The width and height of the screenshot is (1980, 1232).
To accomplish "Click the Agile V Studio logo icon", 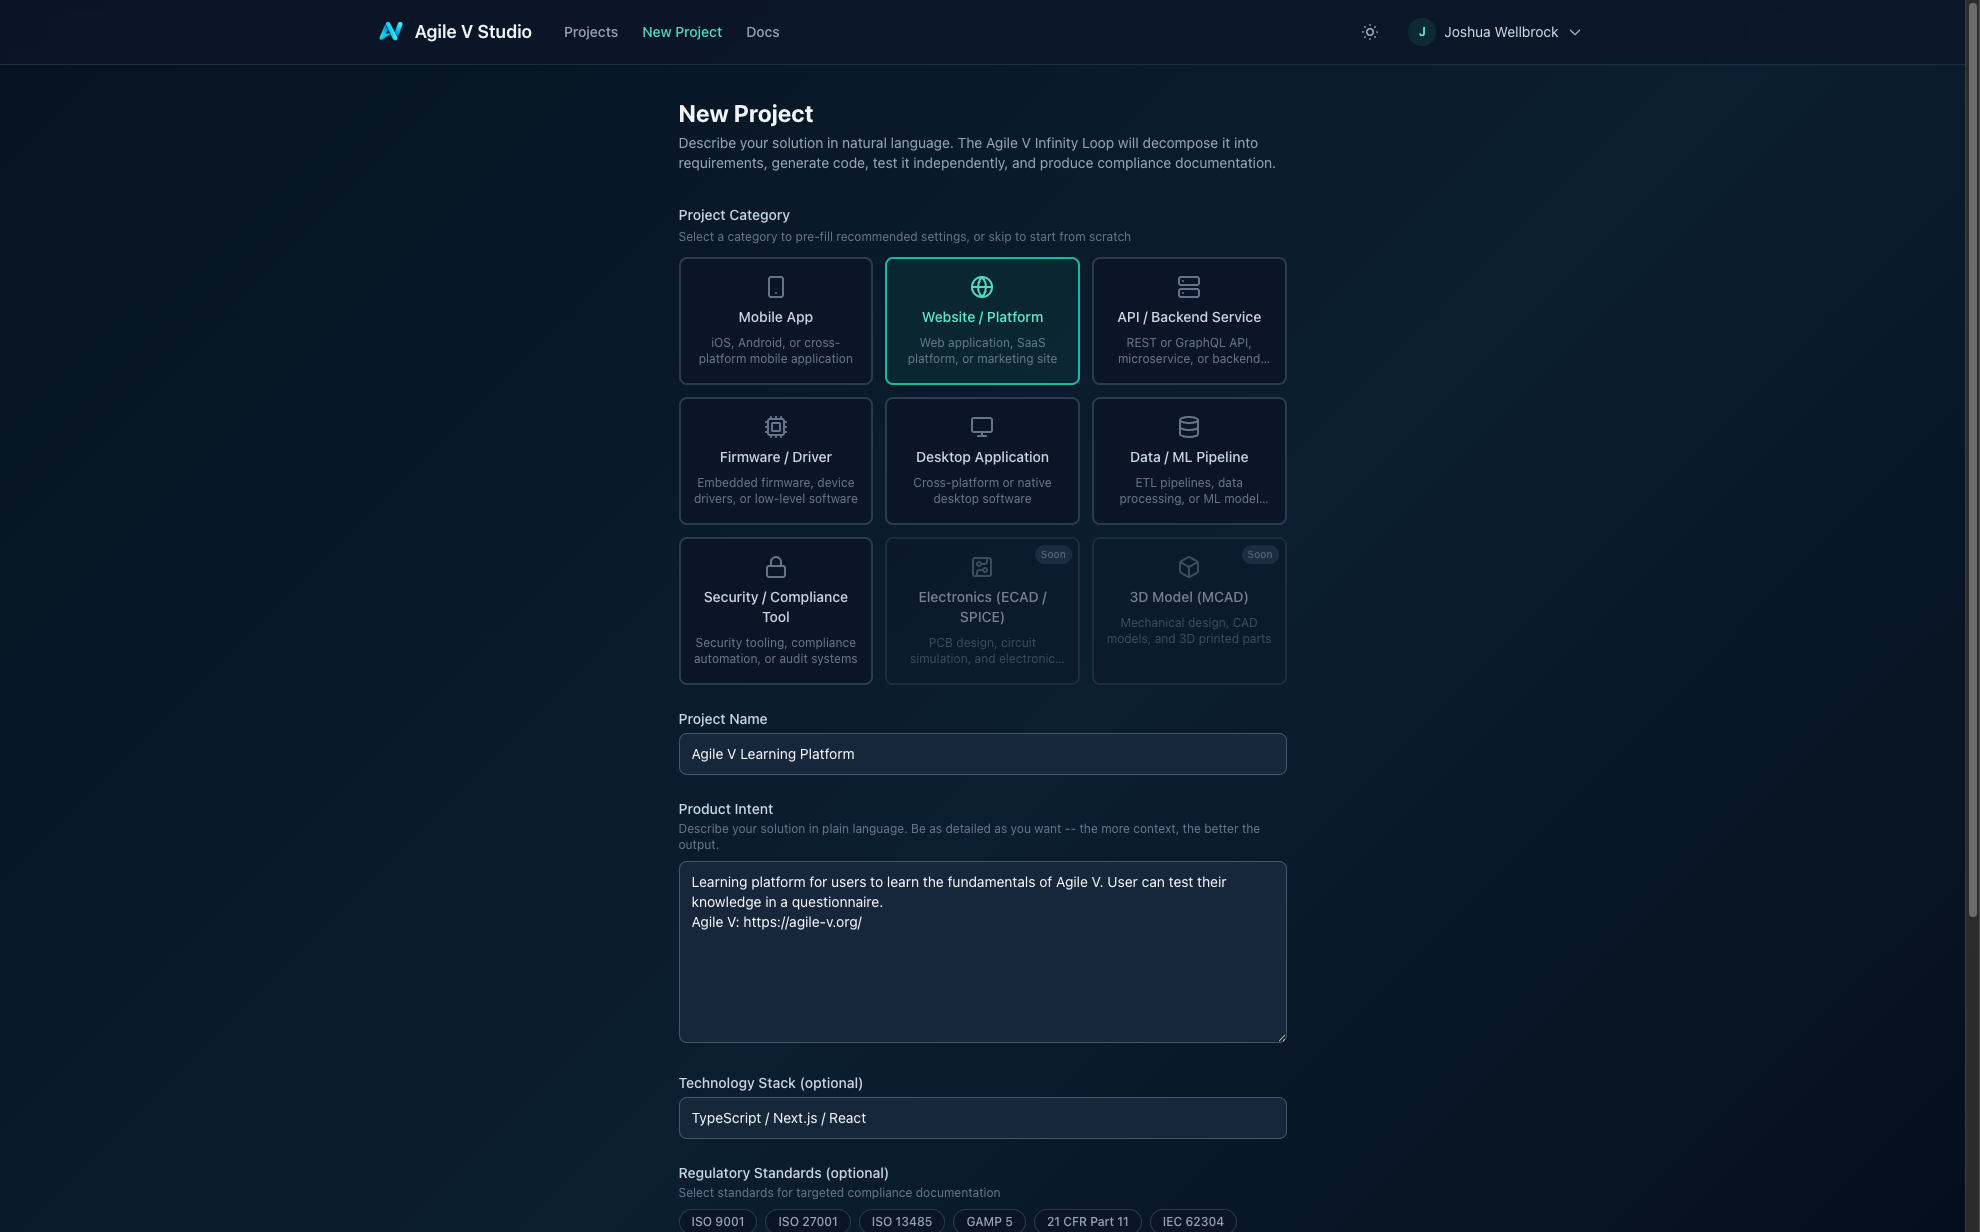I will [x=391, y=32].
